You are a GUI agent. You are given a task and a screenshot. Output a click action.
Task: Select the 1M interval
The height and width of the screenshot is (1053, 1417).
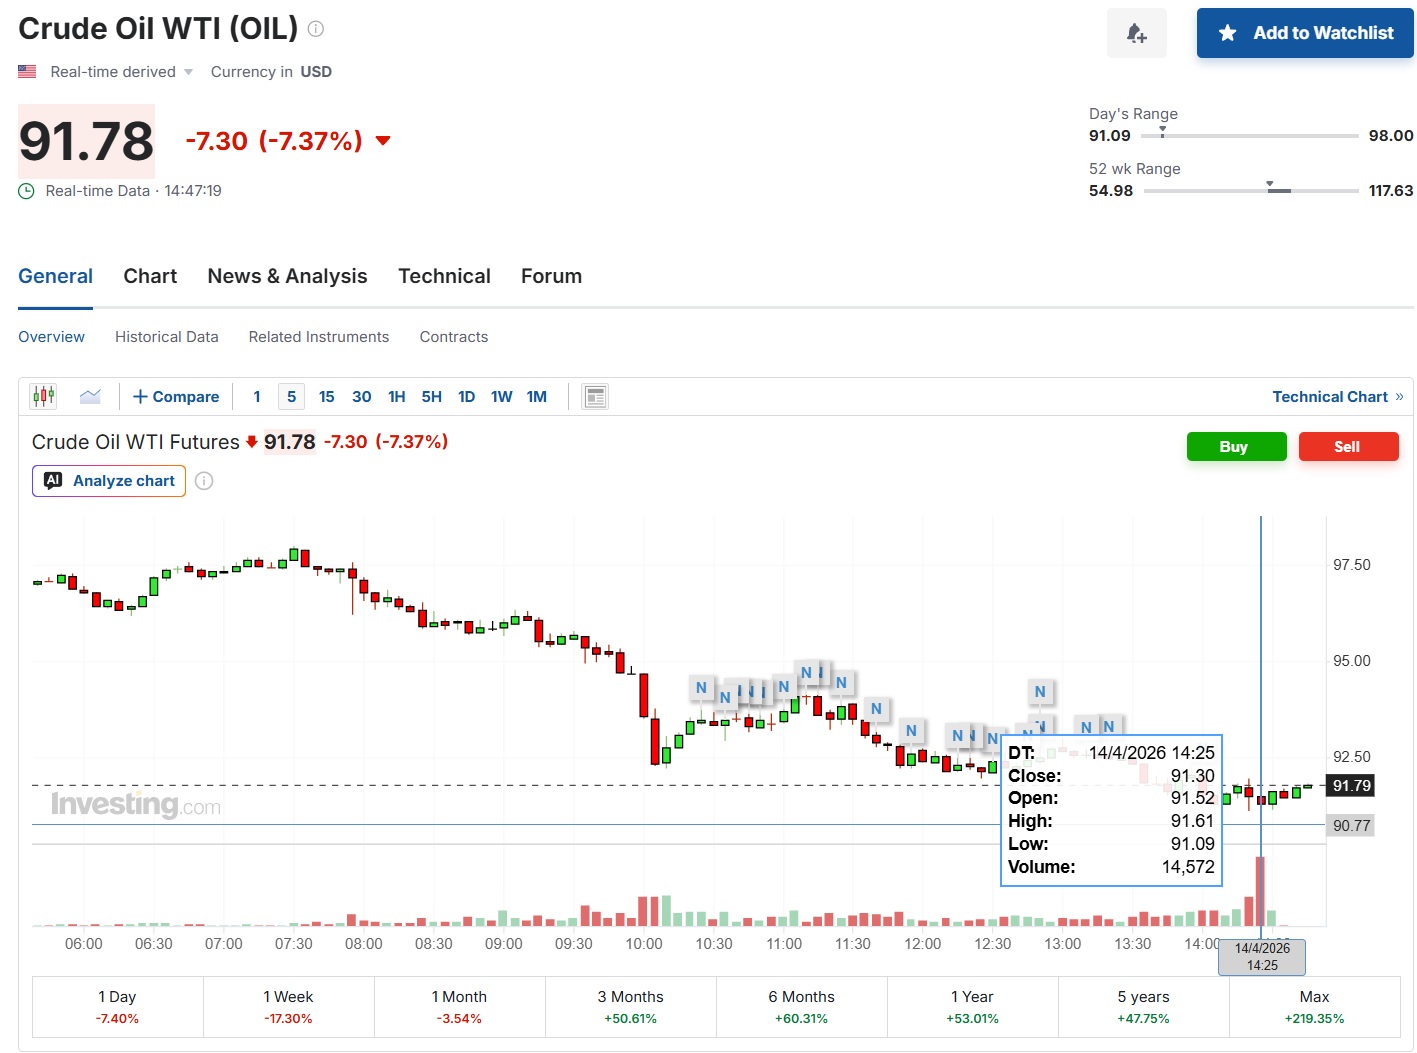537,397
